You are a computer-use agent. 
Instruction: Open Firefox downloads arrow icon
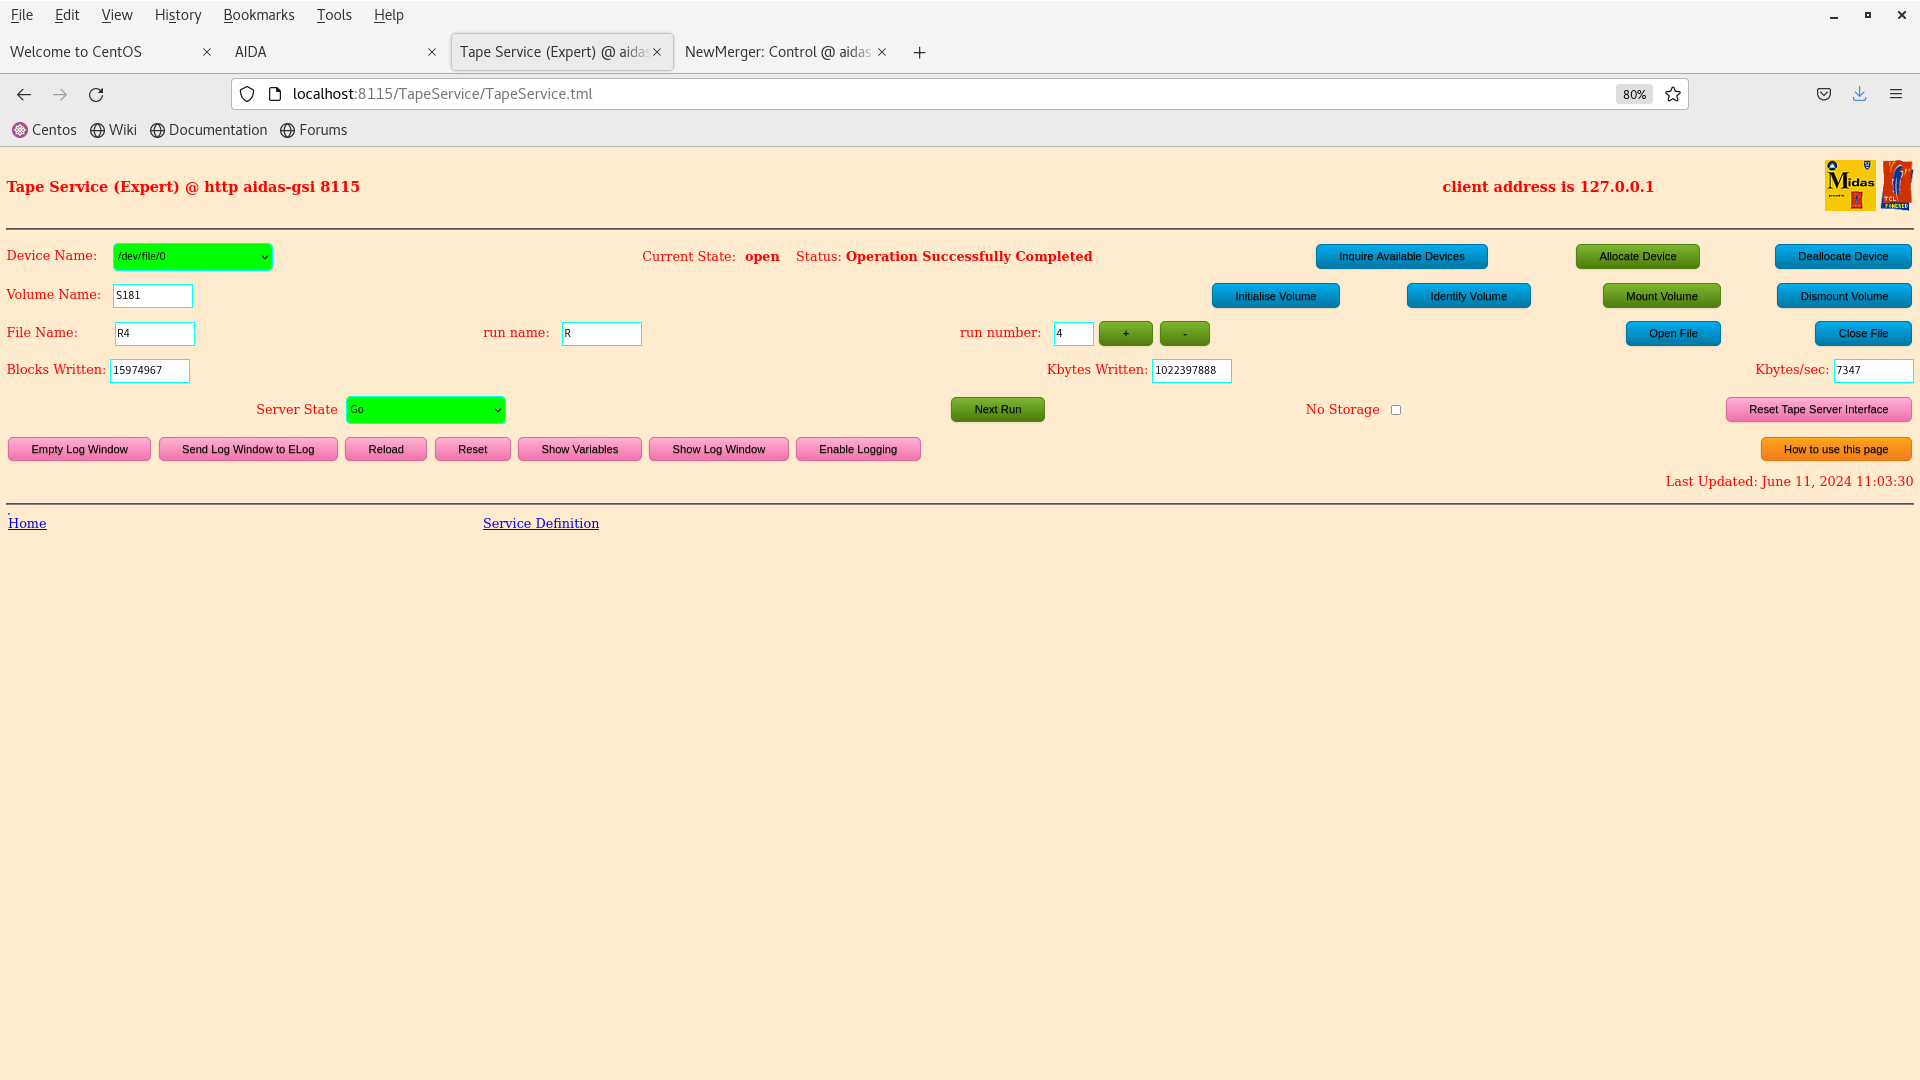(1859, 94)
